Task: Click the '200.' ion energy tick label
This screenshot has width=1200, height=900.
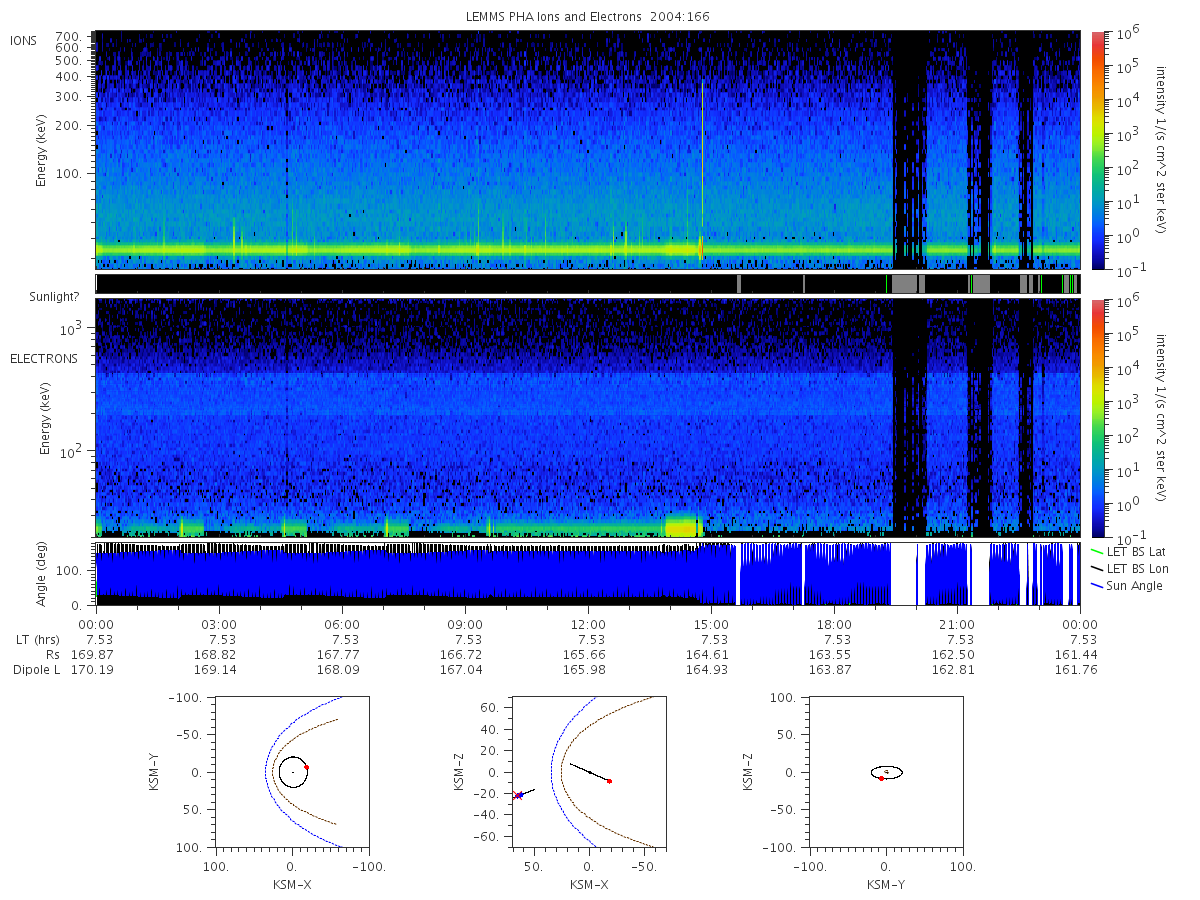Action: tap(68, 126)
